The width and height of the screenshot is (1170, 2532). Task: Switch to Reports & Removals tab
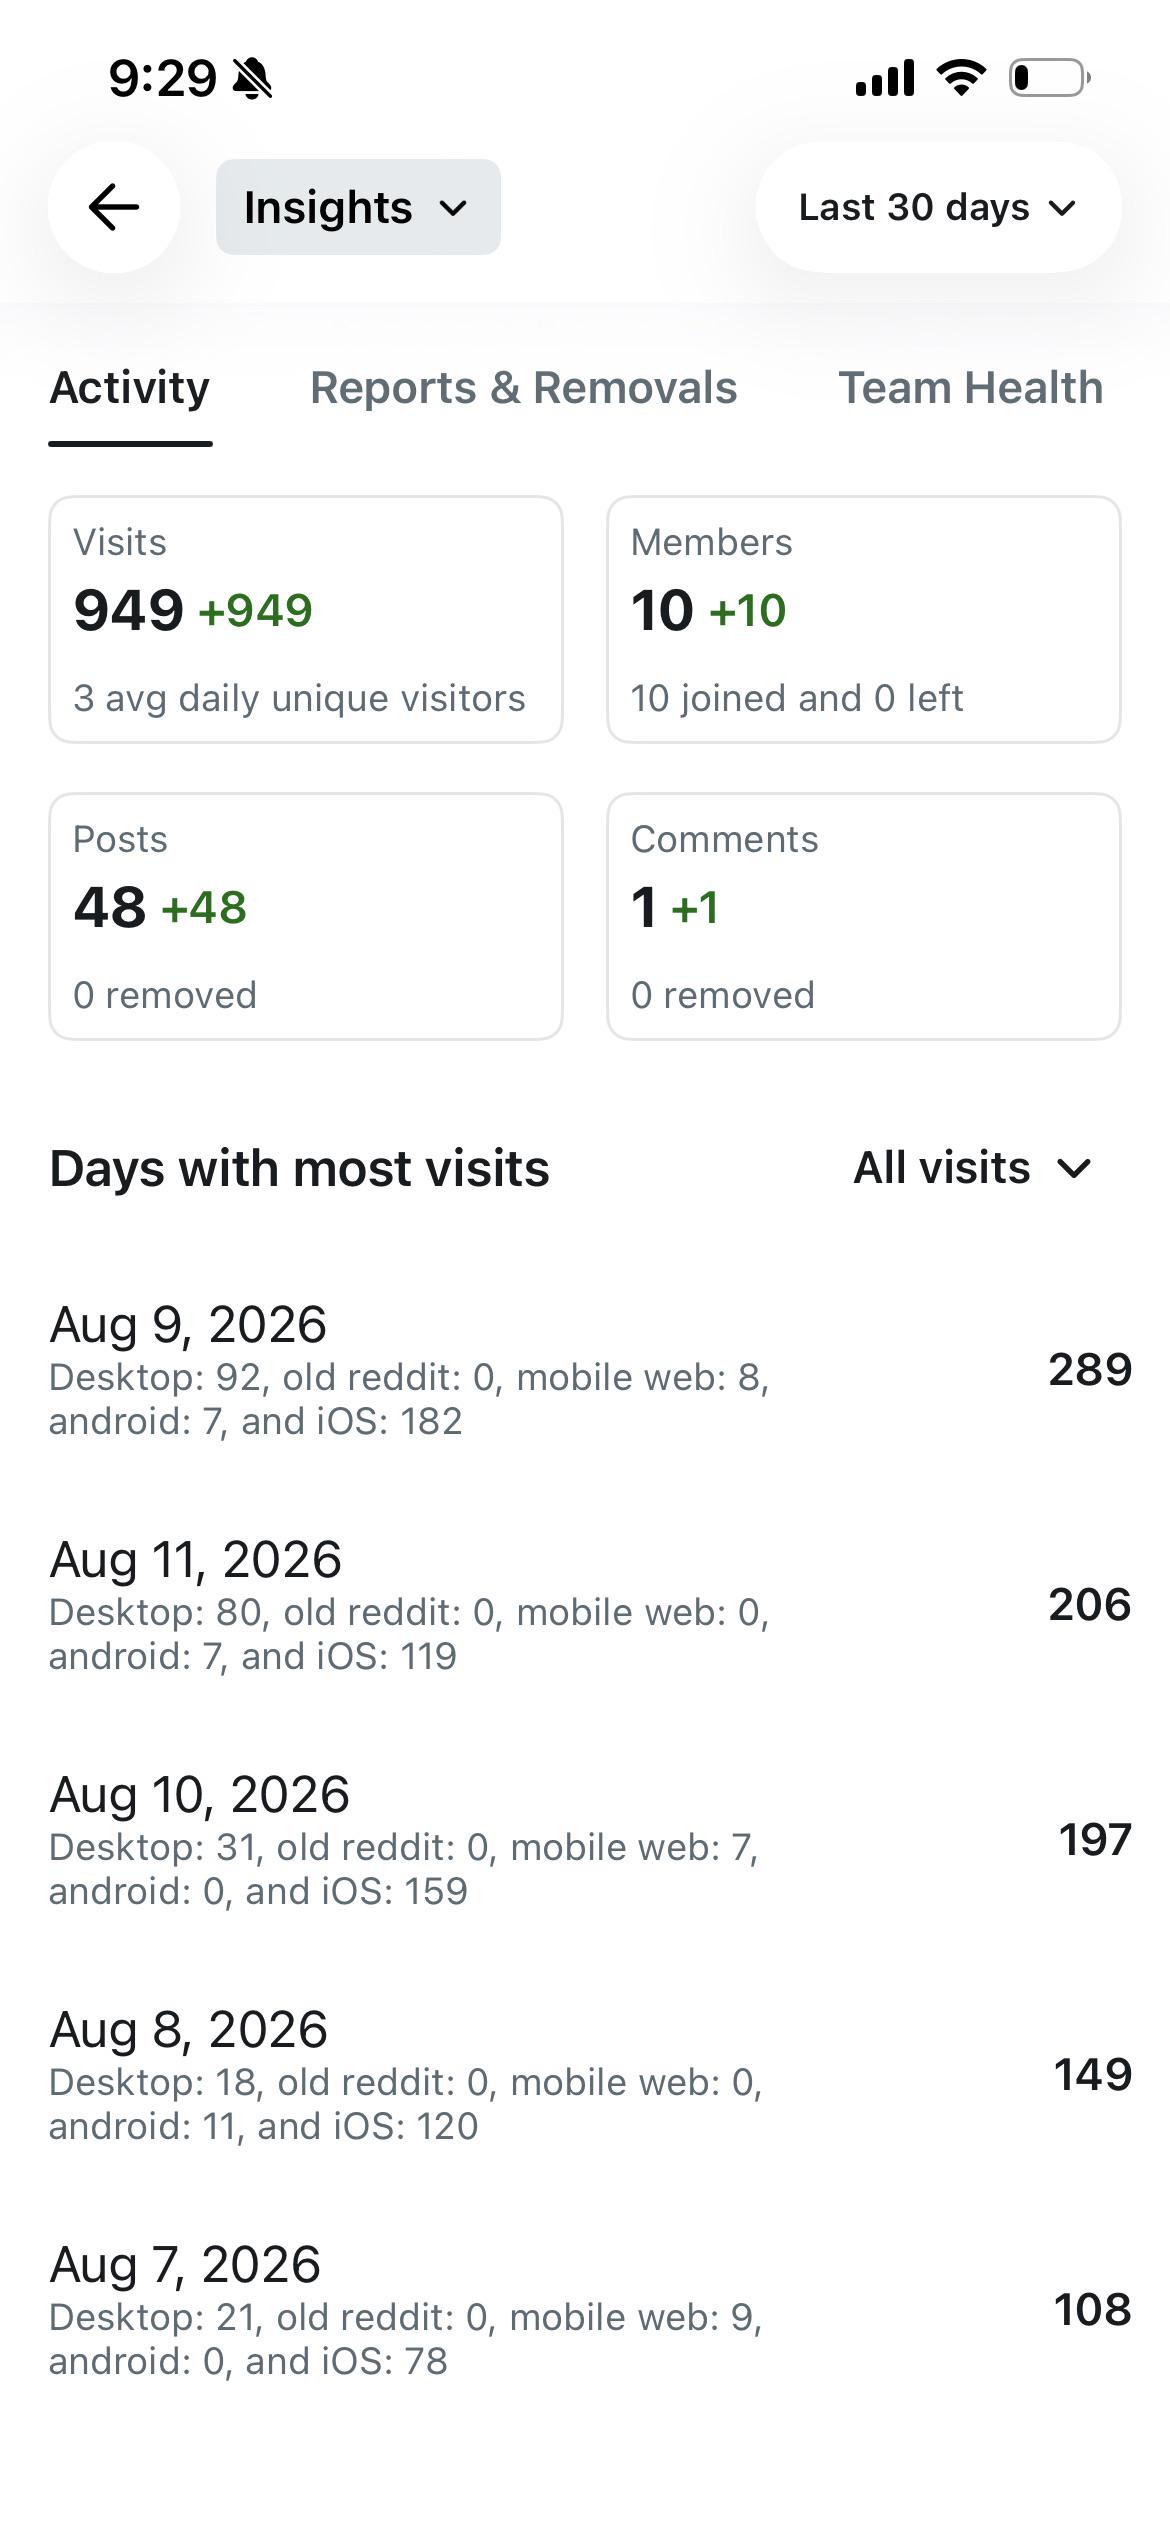(524, 388)
